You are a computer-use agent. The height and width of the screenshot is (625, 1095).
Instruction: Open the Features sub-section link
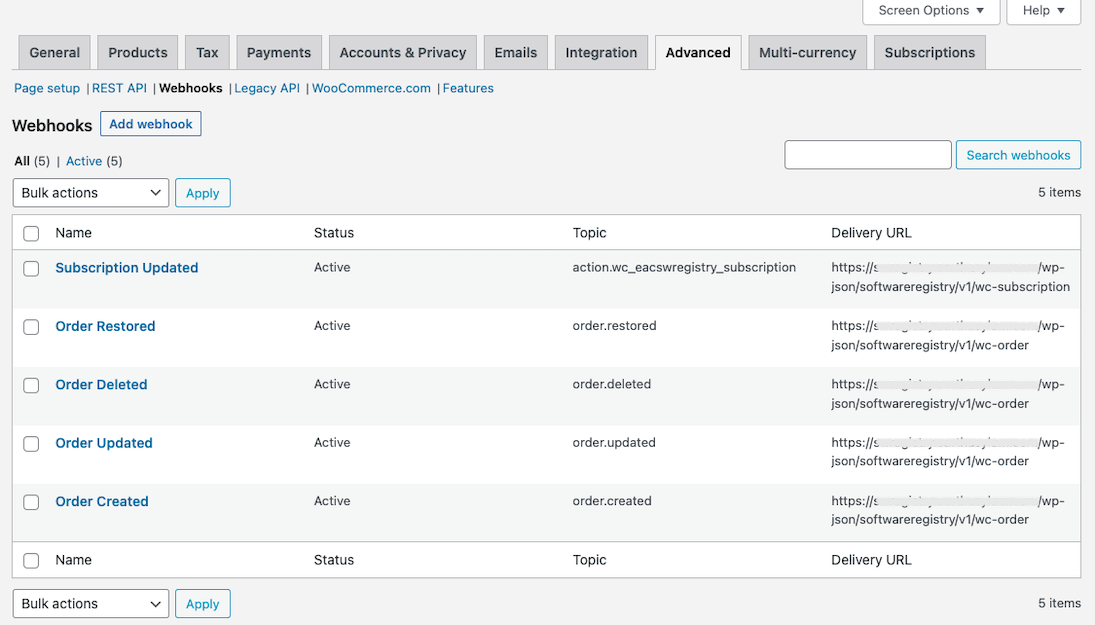(468, 88)
